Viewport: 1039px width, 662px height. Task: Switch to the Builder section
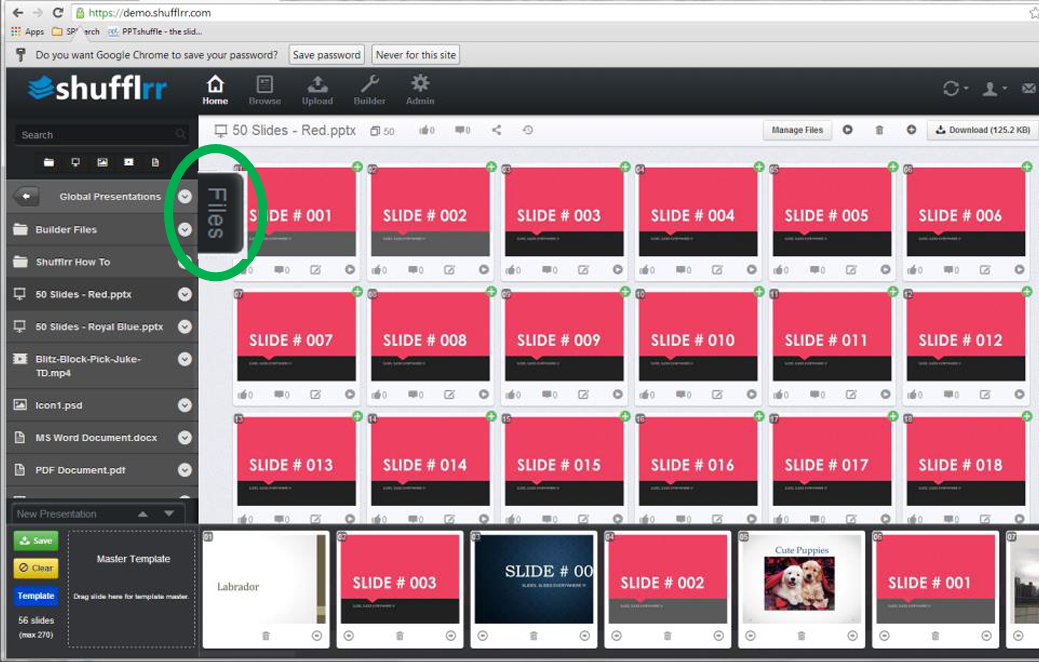pos(369,90)
